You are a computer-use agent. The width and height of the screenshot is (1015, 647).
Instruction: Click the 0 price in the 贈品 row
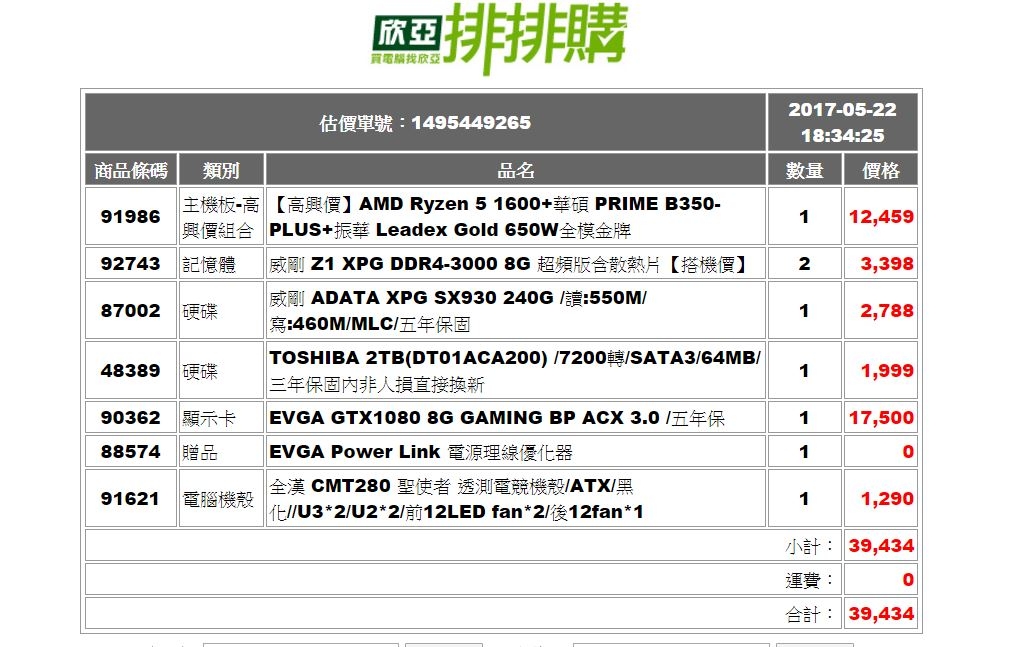tap(908, 452)
